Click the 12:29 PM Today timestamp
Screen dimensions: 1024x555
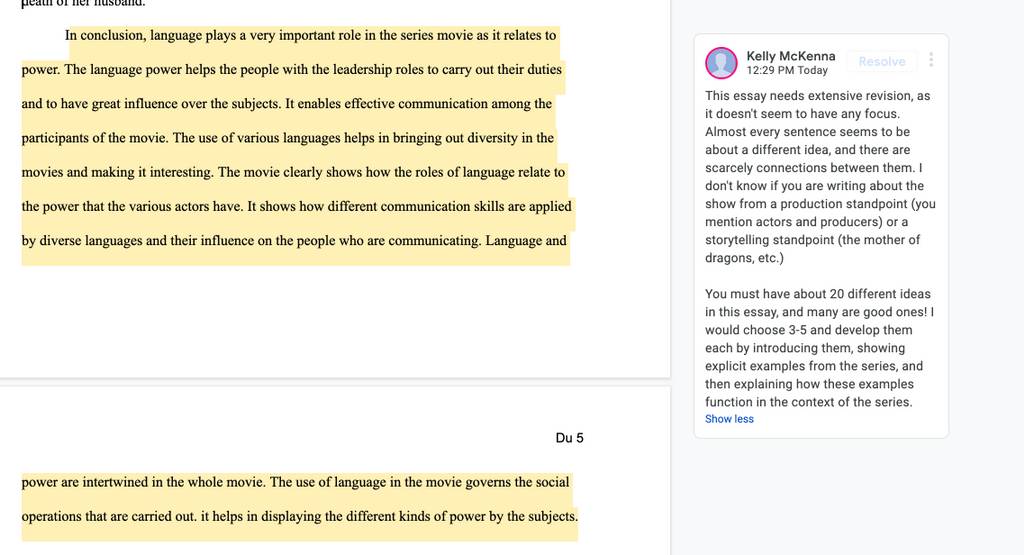(x=787, y=71)
